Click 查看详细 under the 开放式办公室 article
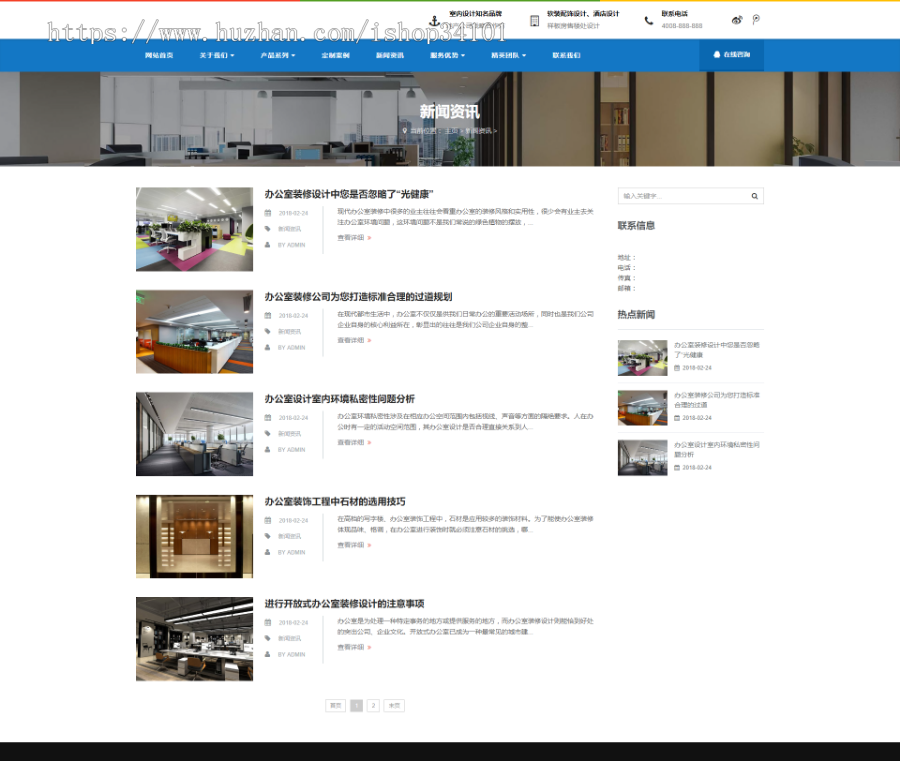Screen dimensions: 900x761 (354, 647)
